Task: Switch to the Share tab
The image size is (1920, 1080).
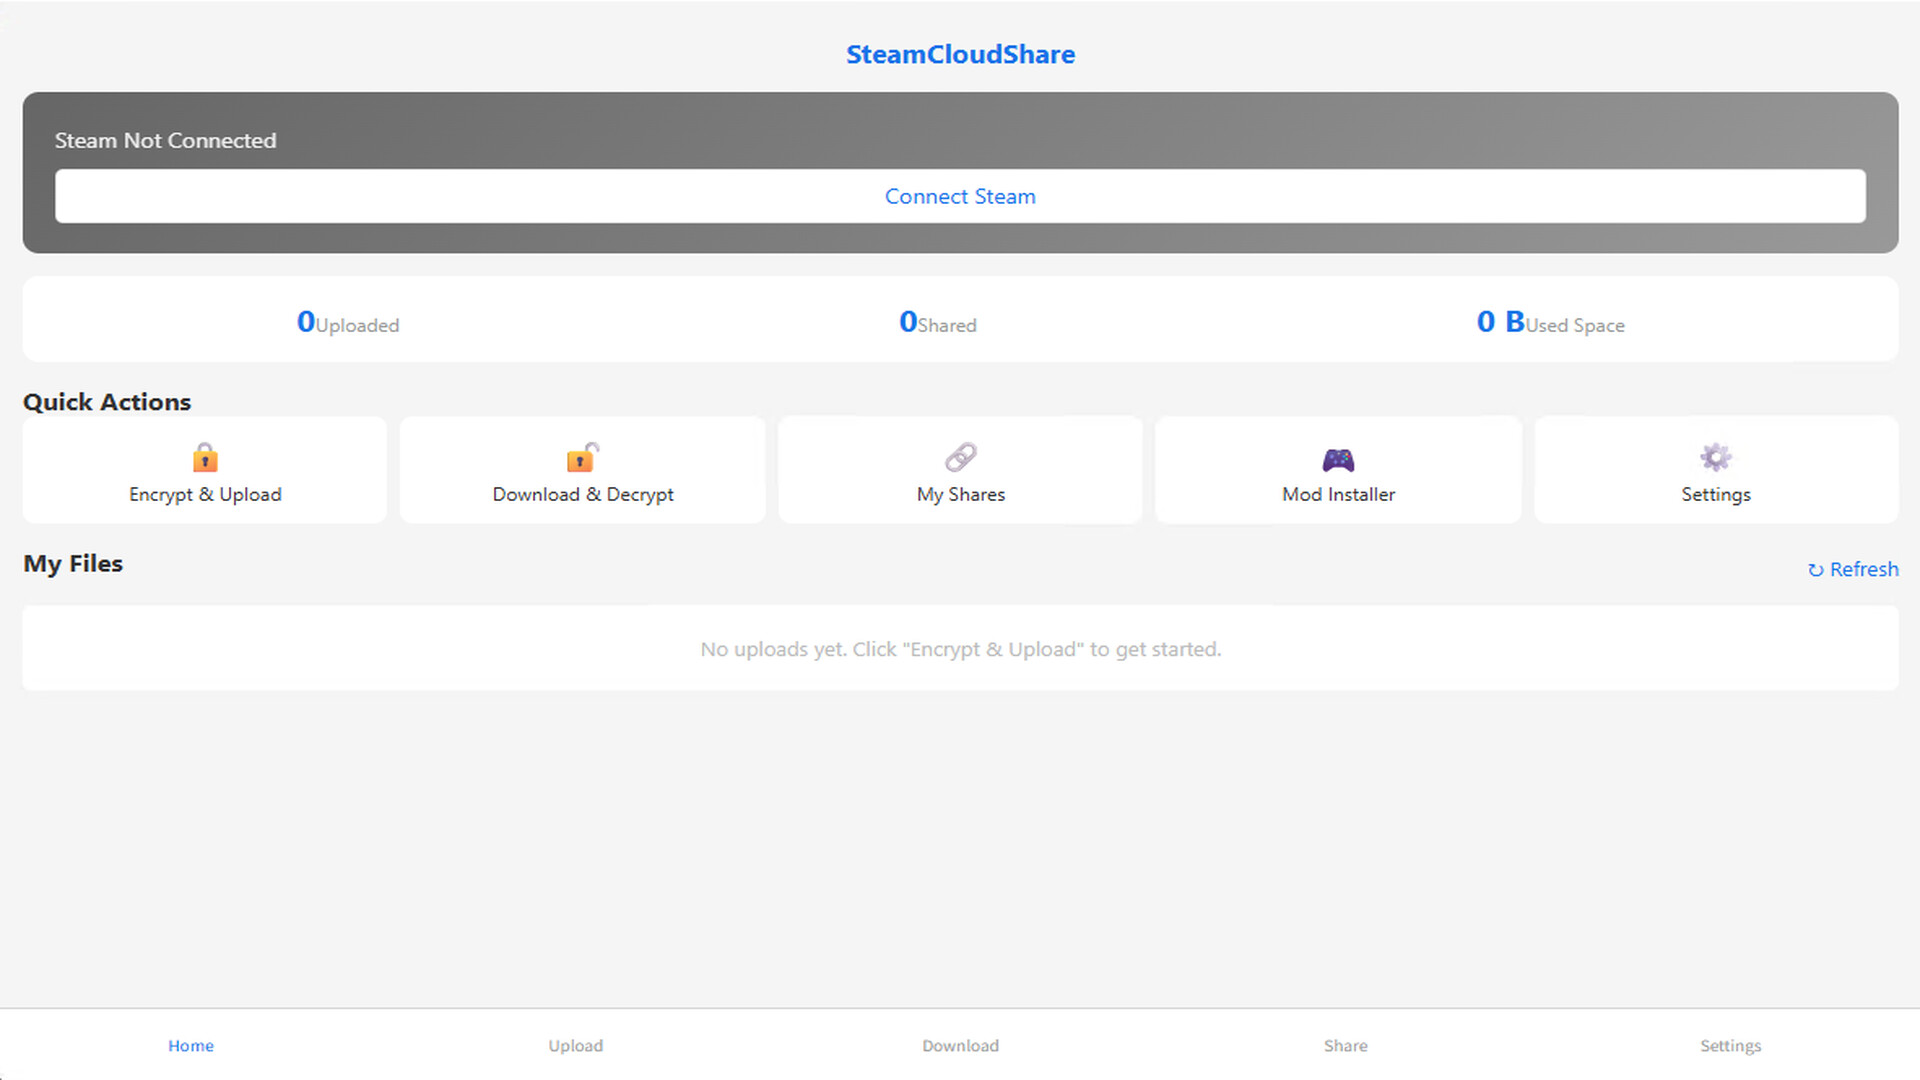Action: 1346,1045
